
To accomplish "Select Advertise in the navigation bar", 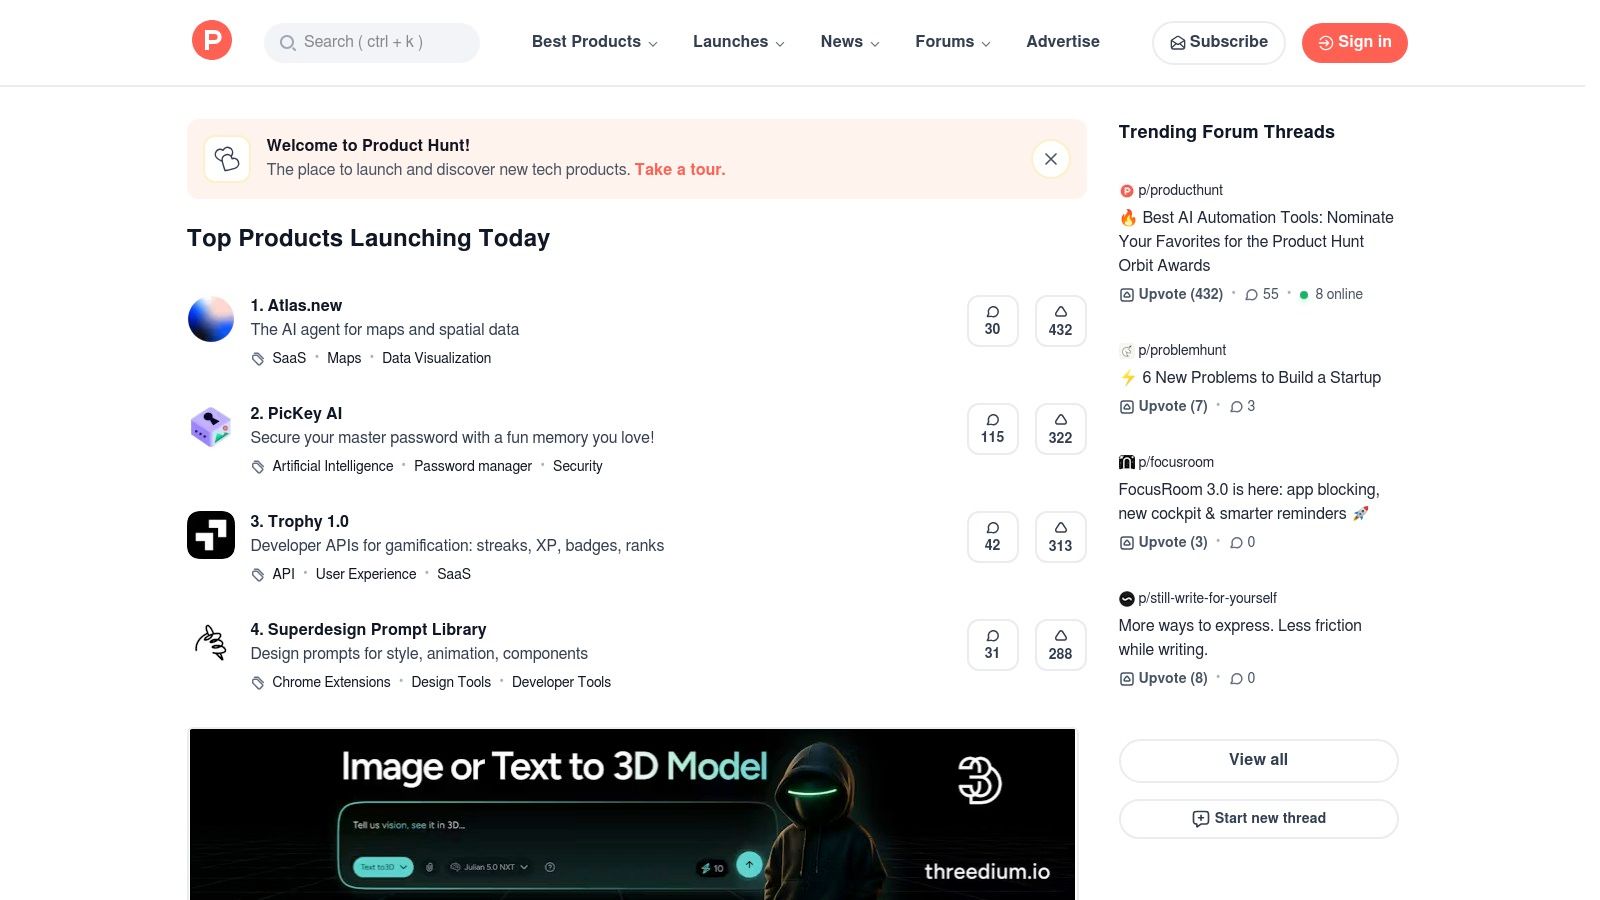I will click(x=1062, y=42).
